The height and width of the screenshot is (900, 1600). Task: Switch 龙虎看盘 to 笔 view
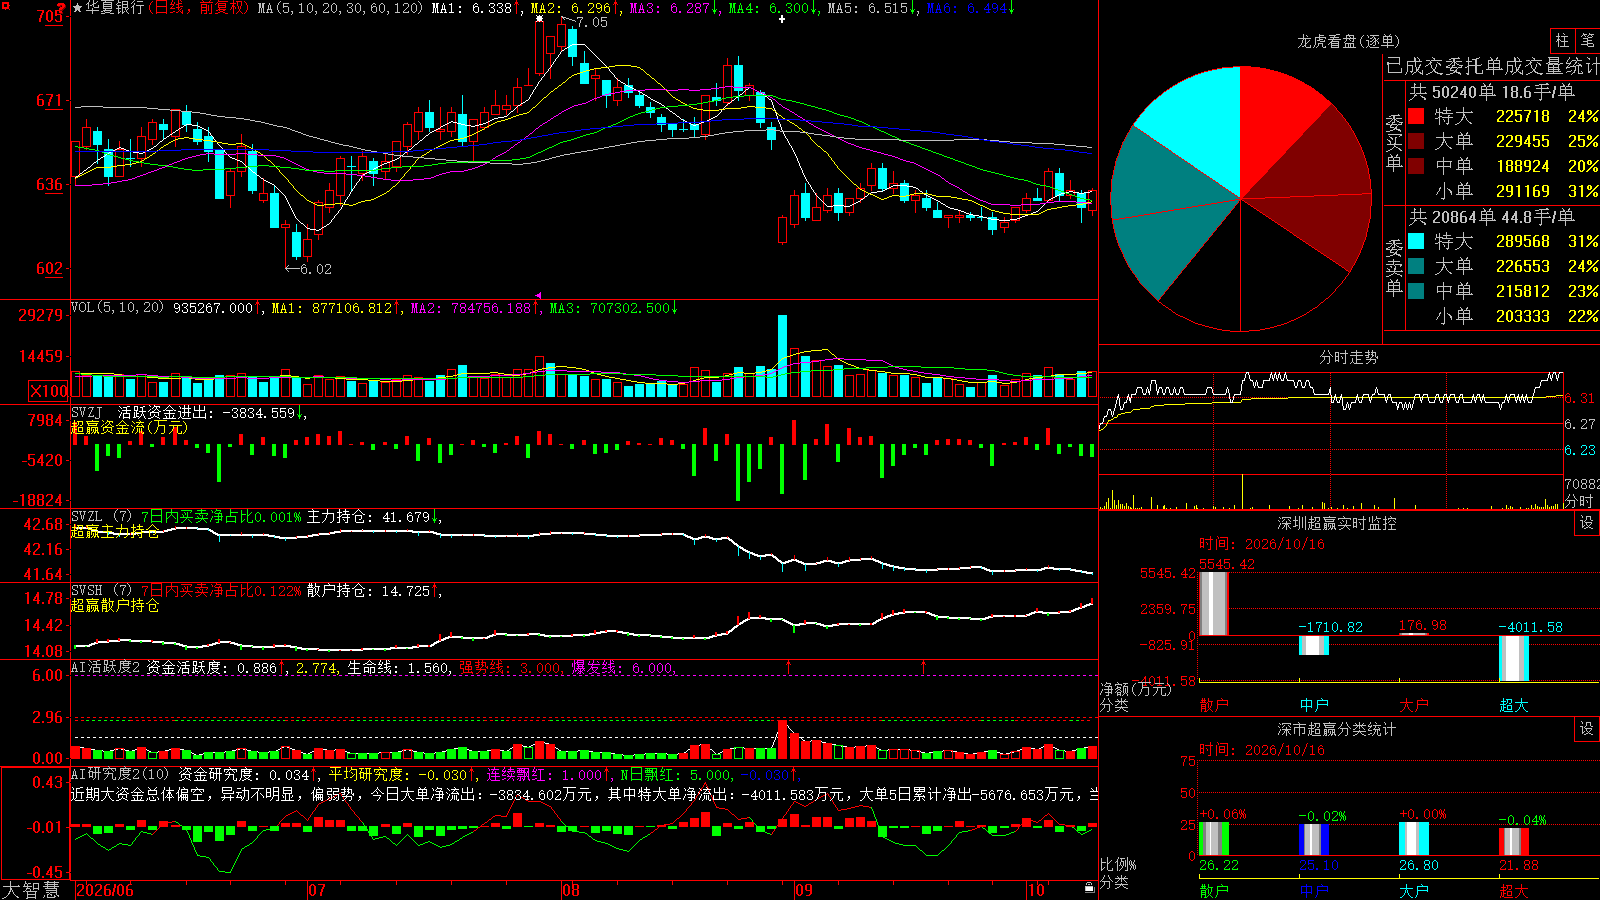[1587, 40]
